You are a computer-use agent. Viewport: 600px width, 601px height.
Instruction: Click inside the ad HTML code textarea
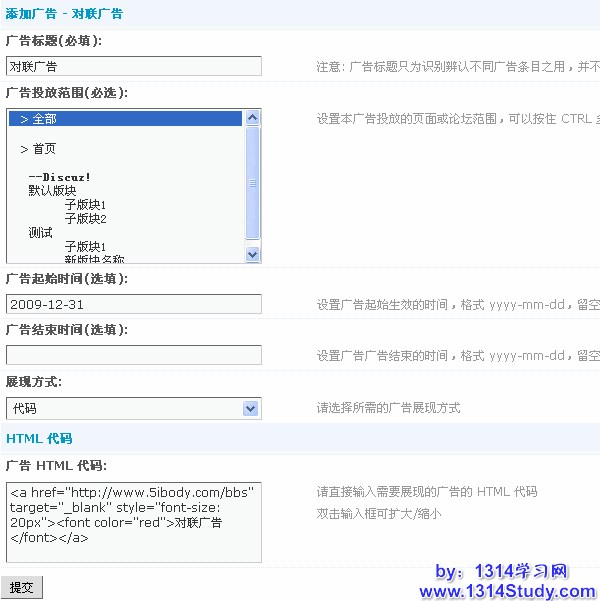(x=133, y=522)
